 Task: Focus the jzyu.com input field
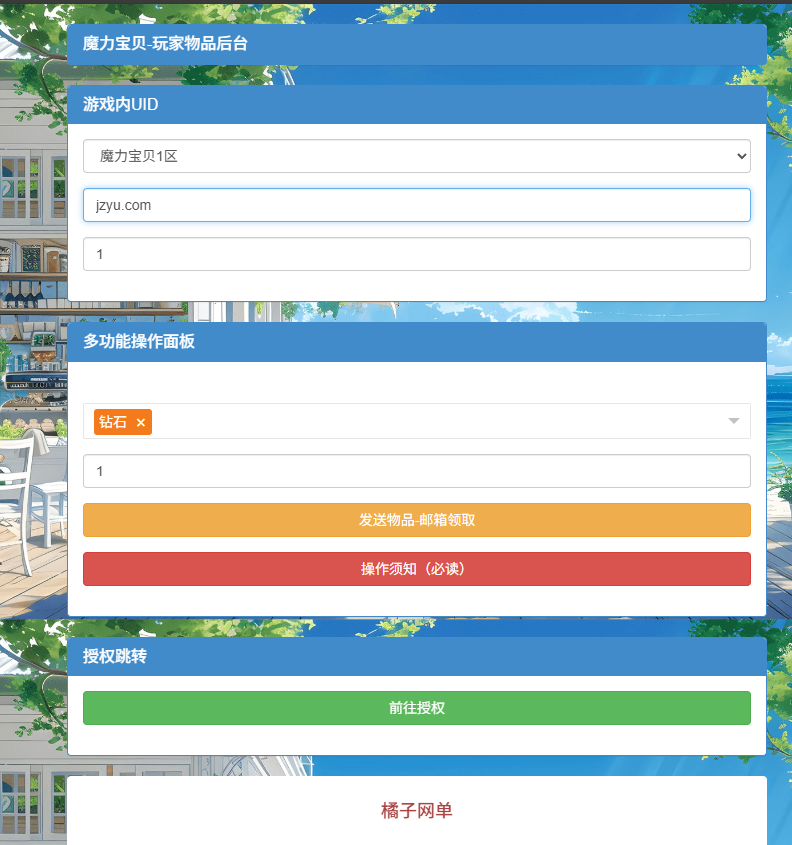click(416, 205)
